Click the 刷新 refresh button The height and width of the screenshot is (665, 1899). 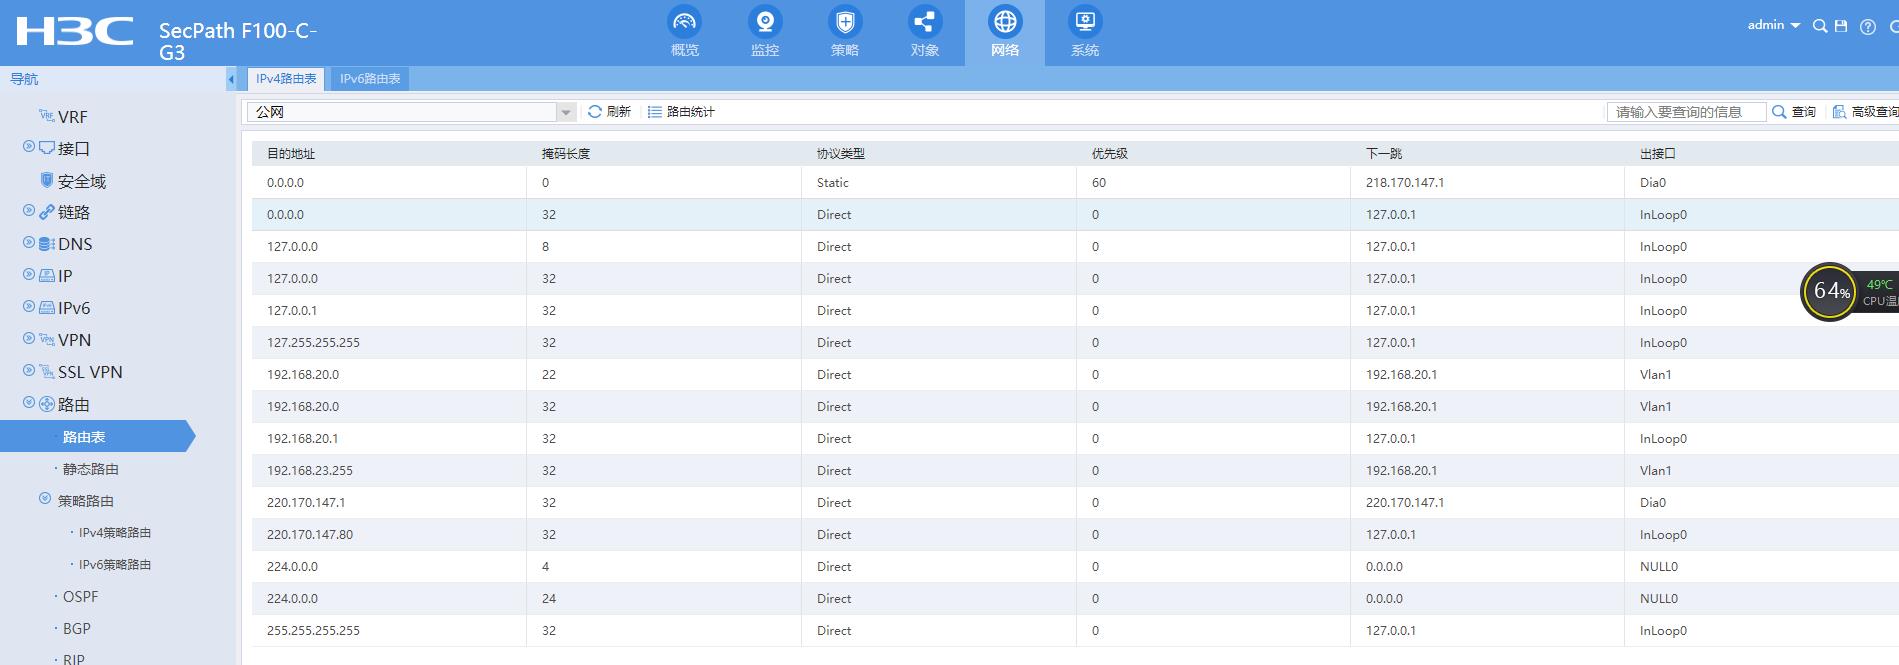point(609,112)
